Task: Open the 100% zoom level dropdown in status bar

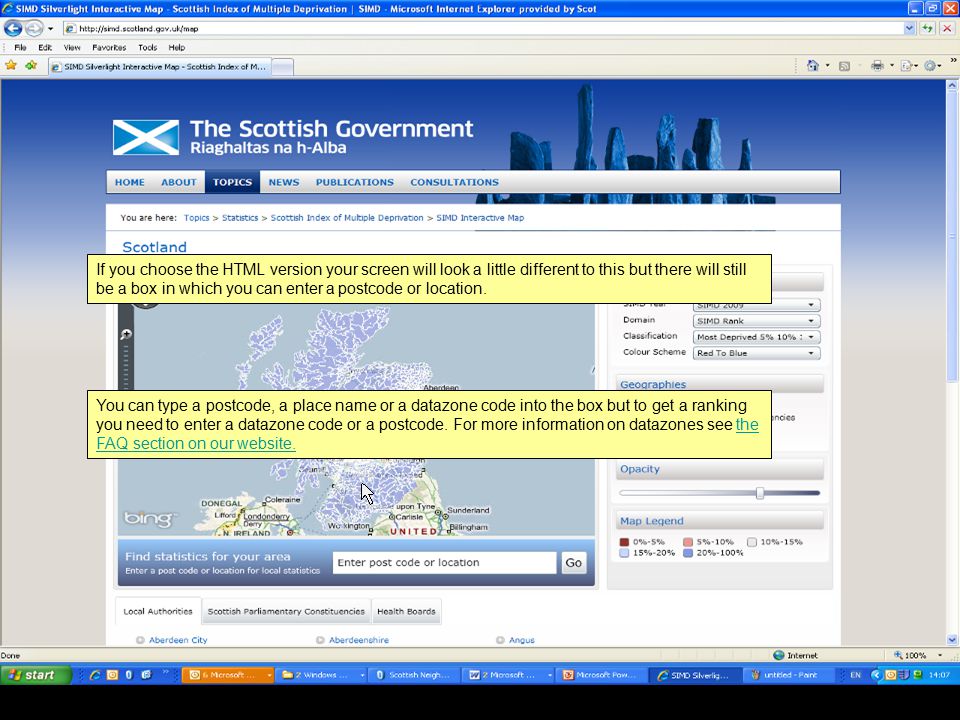Action: (940, 655)
